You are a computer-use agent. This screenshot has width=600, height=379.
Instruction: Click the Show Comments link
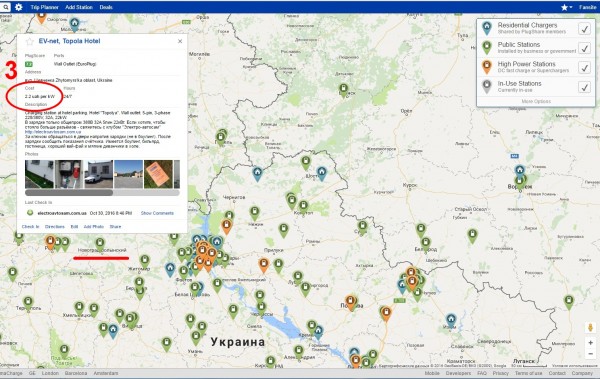click(x=157, y=213)
